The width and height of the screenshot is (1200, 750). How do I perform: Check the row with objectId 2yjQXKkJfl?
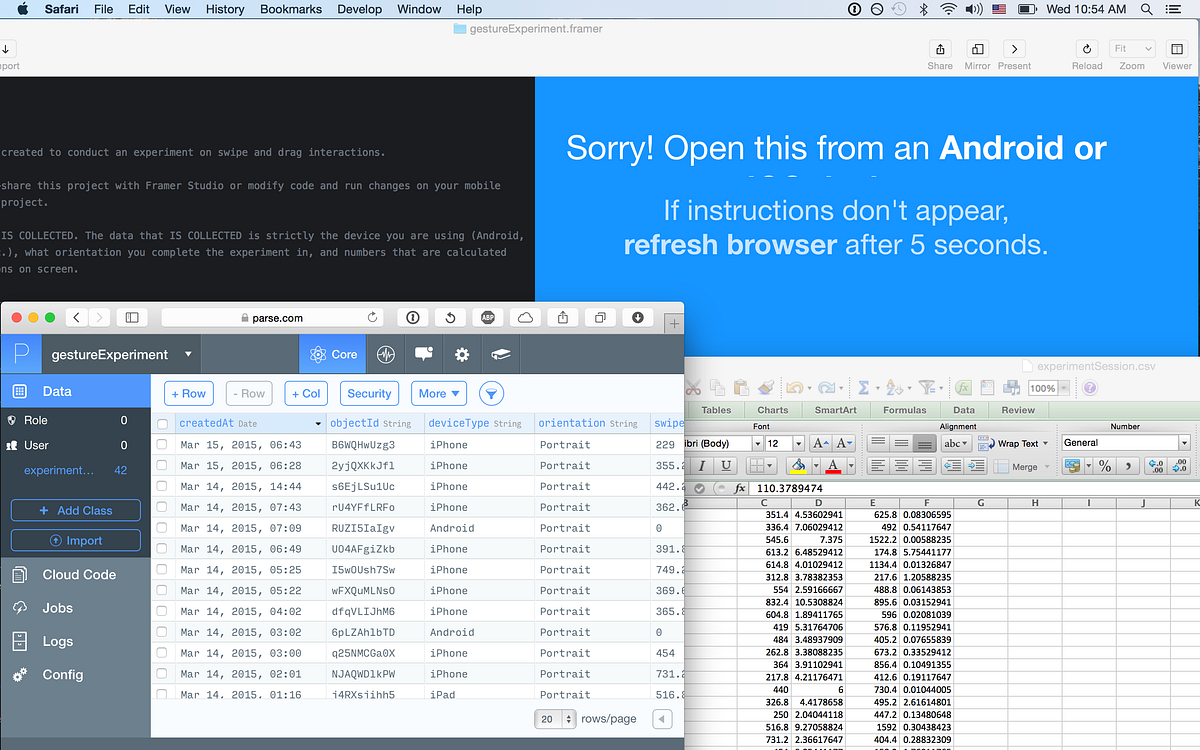point(162,465)
